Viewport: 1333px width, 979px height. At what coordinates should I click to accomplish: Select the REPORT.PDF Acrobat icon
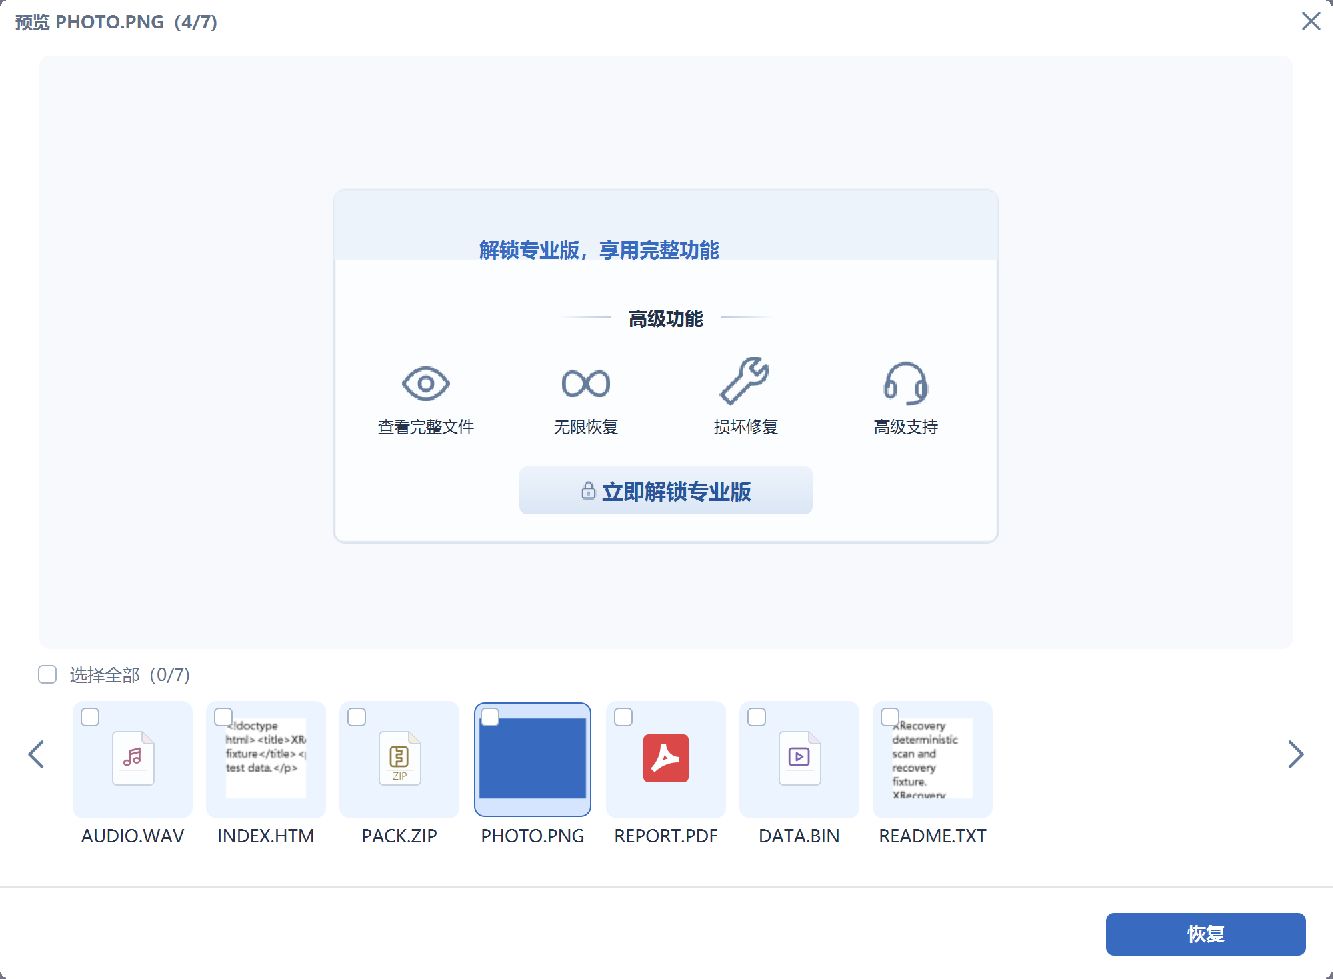coord(666,758)
